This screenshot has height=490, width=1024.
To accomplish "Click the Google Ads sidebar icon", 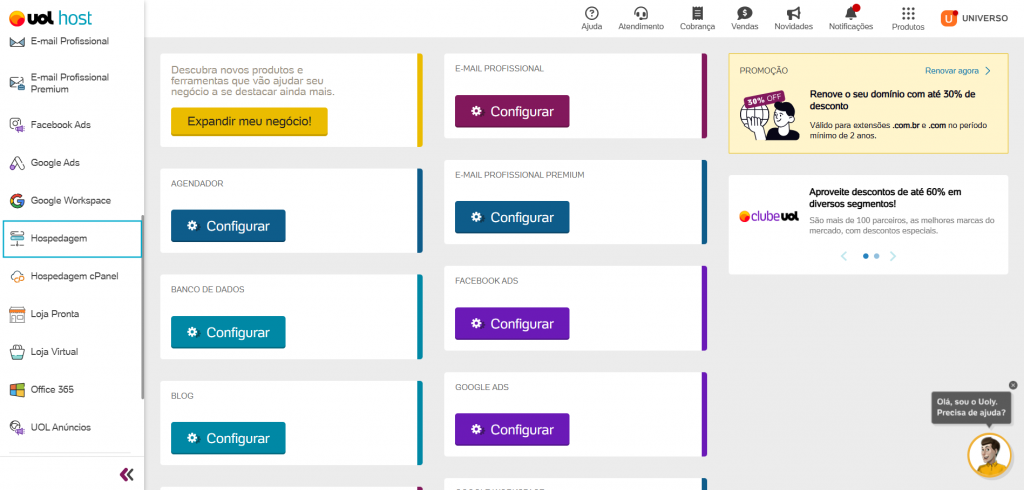I will (x=17, y=163).
